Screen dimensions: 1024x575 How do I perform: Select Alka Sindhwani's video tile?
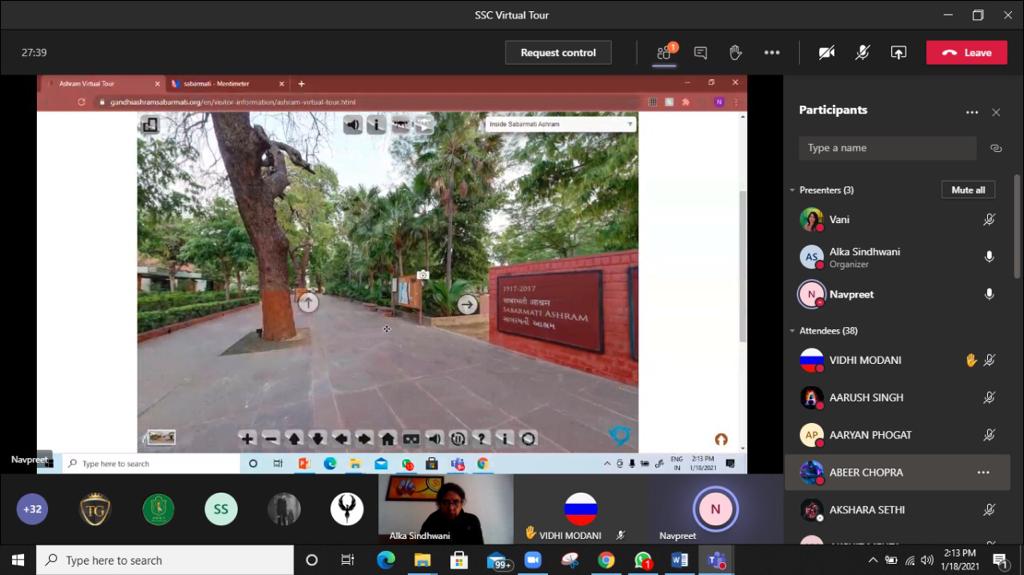(446, 509)
